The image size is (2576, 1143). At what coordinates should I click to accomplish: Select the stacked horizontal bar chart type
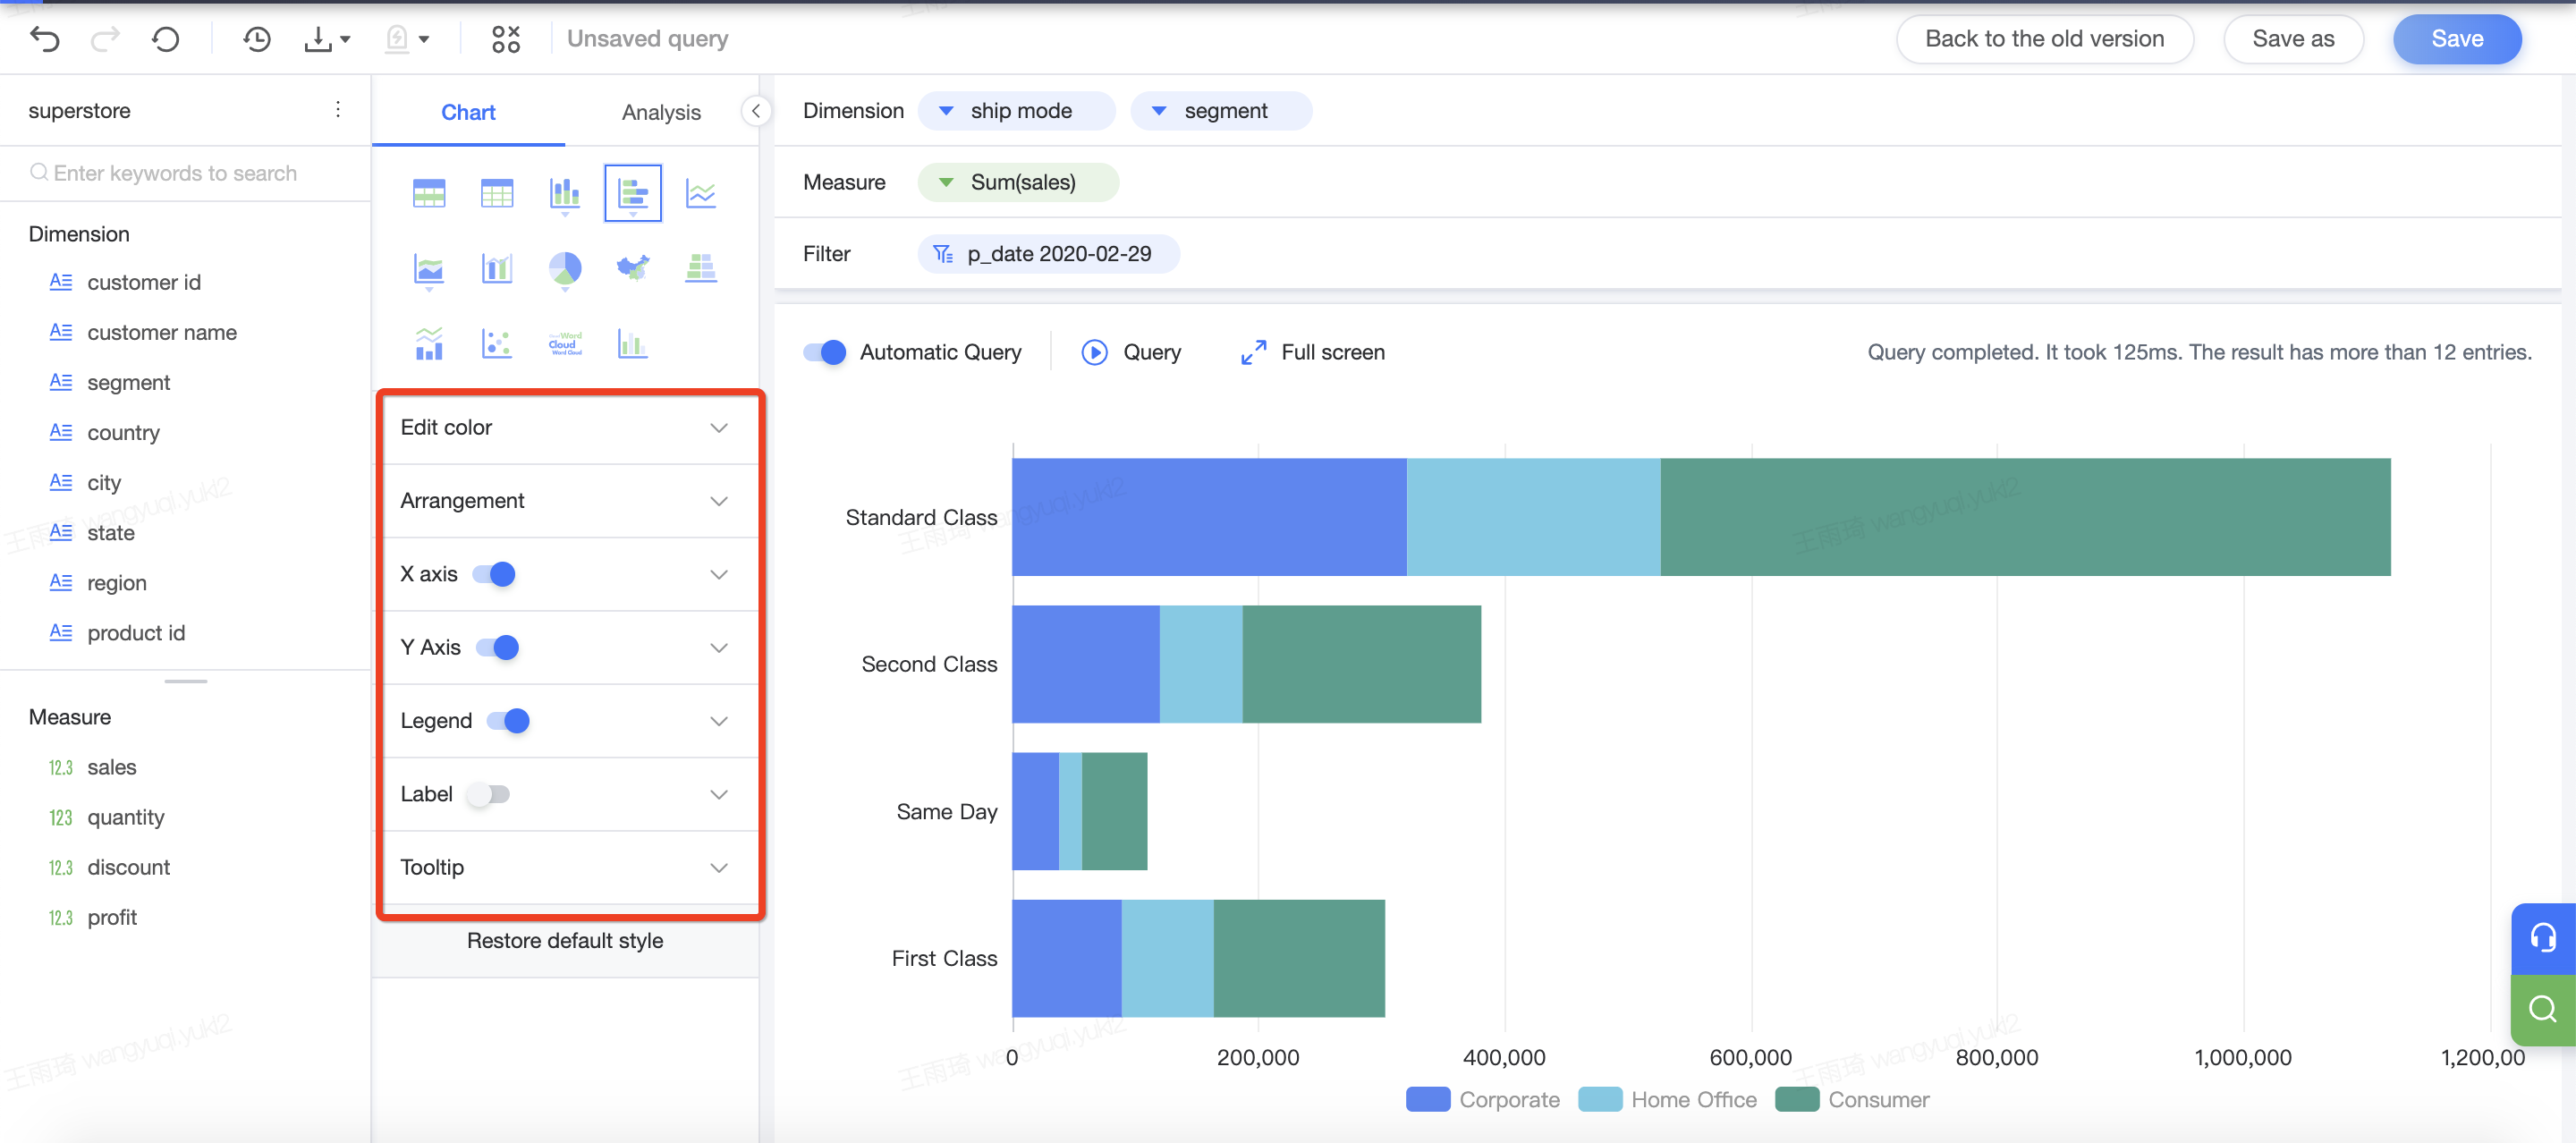coord(633,192)
